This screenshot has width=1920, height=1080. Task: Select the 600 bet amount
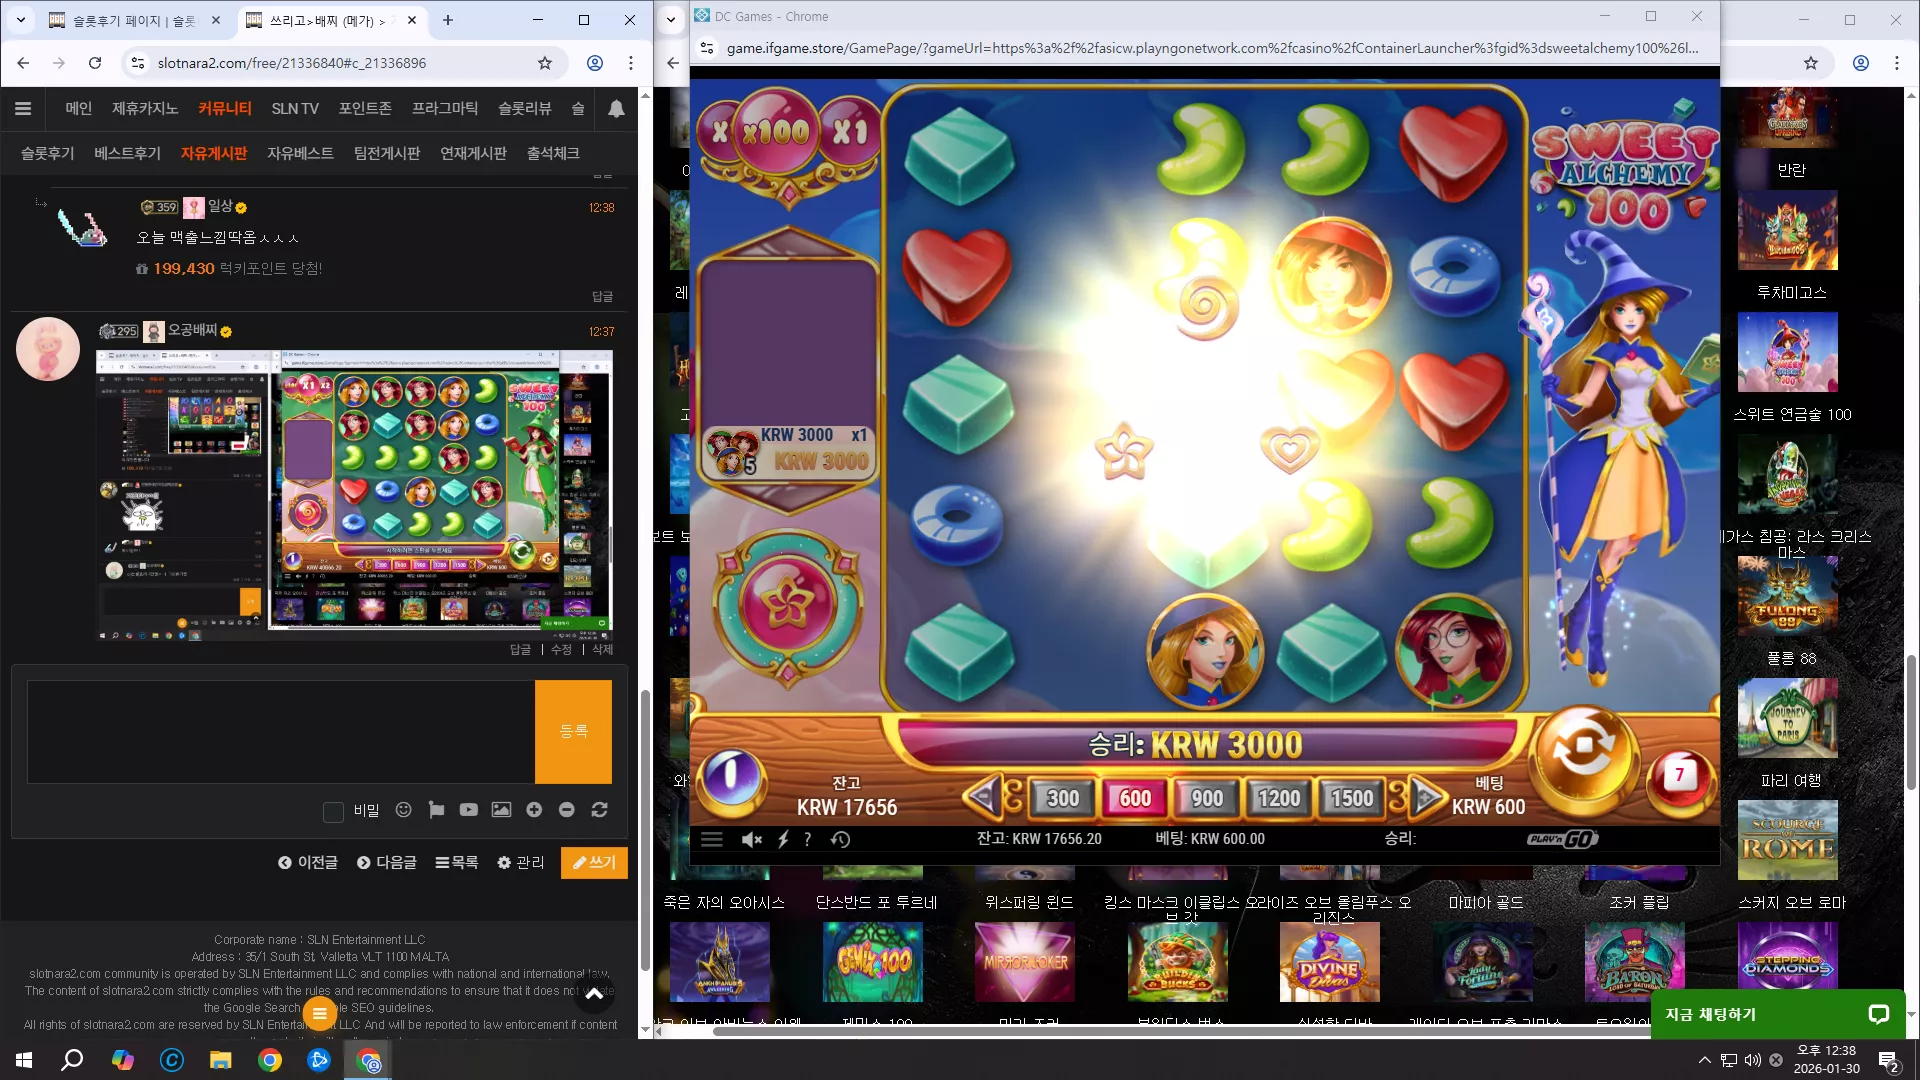pyautogui.click(x=1135, y=798)
